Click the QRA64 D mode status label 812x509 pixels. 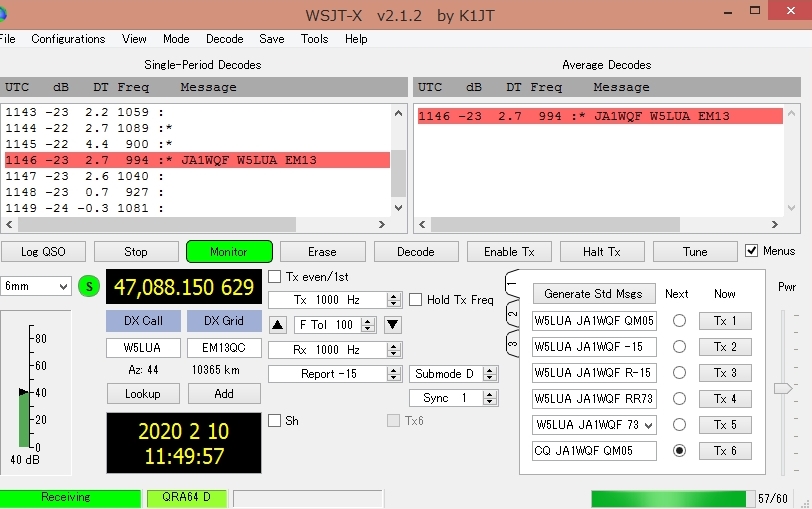coord(186,498)
